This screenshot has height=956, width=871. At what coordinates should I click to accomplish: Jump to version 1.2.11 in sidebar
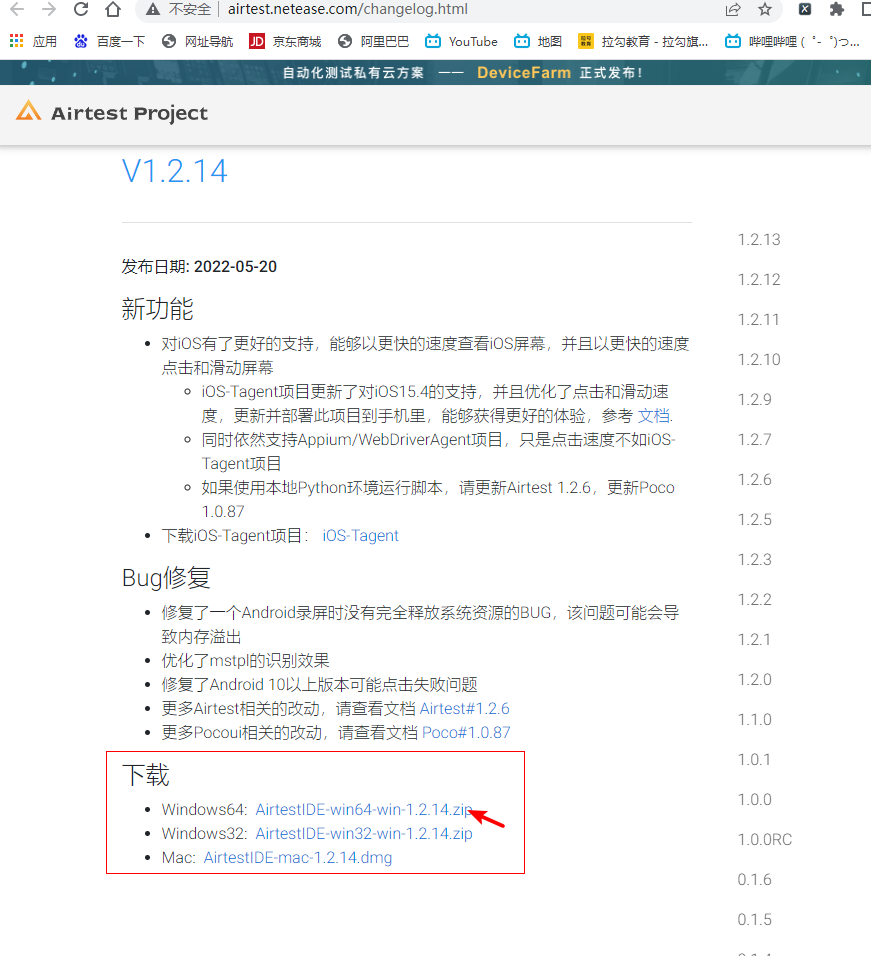[758, 319]
